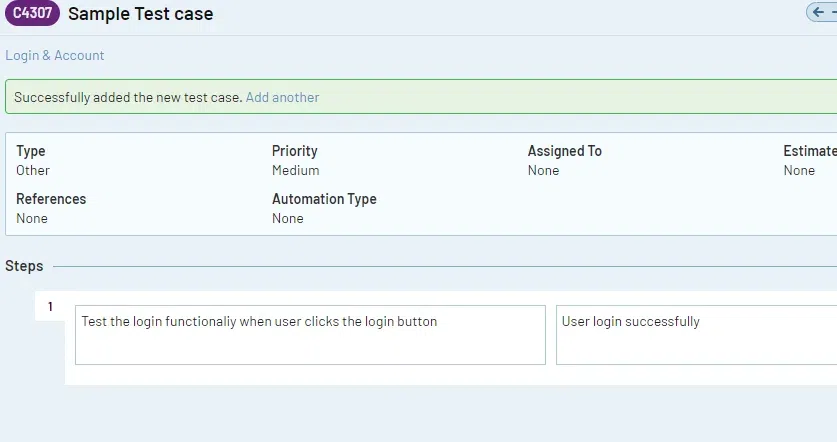
Task: Click step number 1 marker
Action: (50, 307)
